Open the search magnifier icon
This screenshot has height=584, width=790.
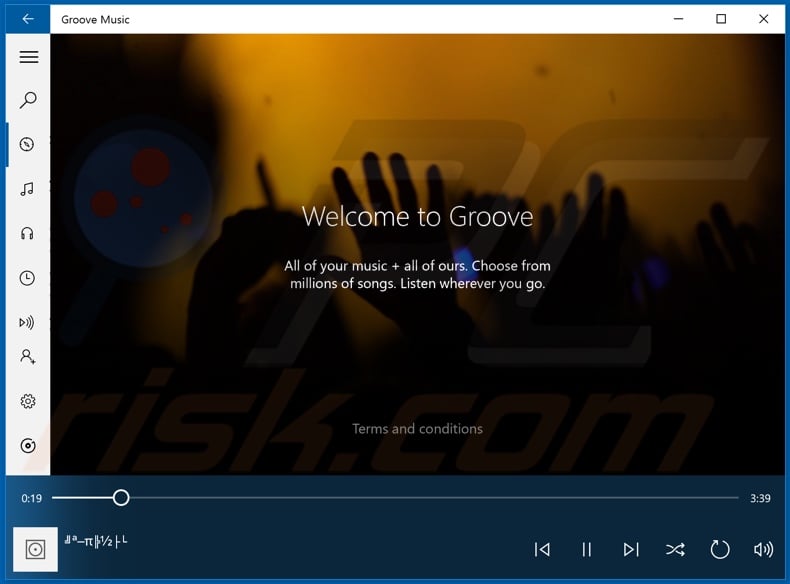[28, 100]
